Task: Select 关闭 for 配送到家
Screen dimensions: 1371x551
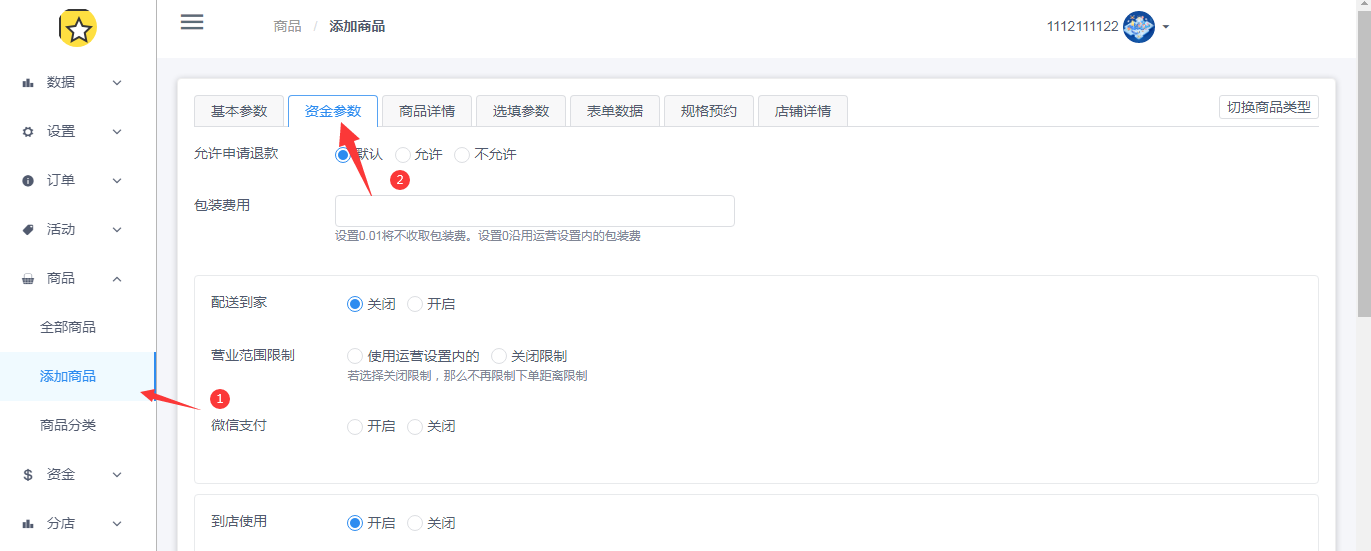Action: [x=355, y=304]
